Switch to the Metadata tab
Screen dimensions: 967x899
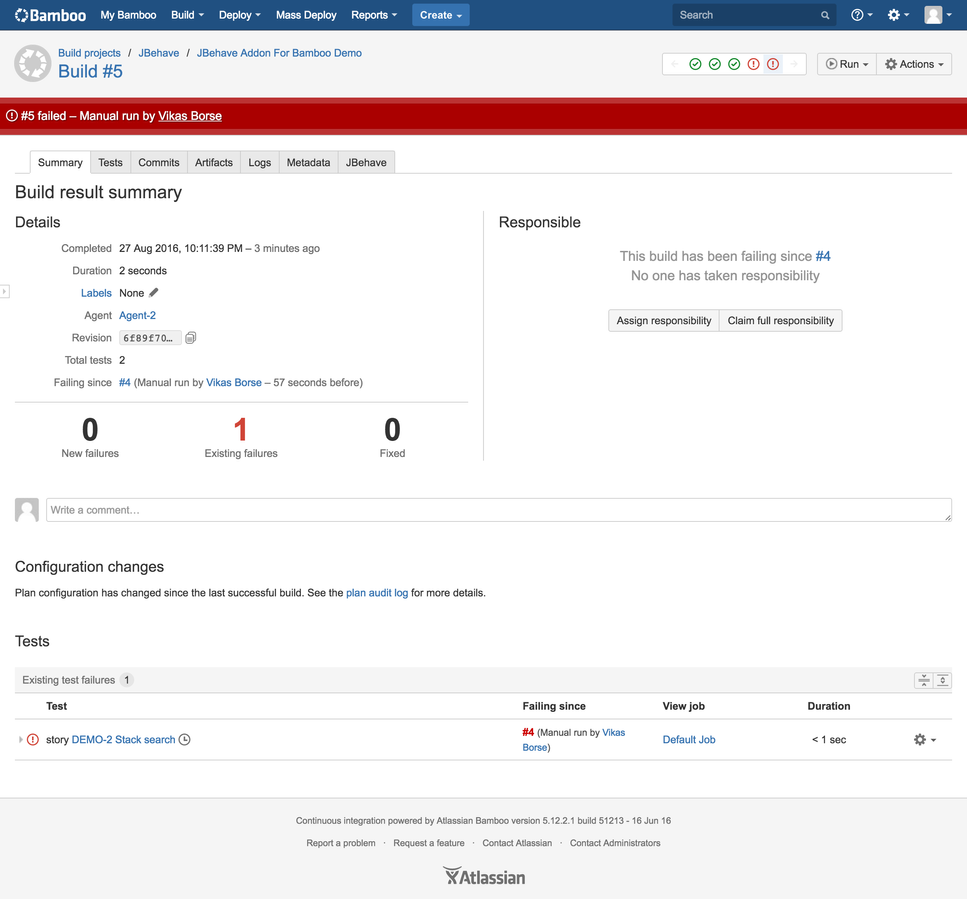click(308, 162)
